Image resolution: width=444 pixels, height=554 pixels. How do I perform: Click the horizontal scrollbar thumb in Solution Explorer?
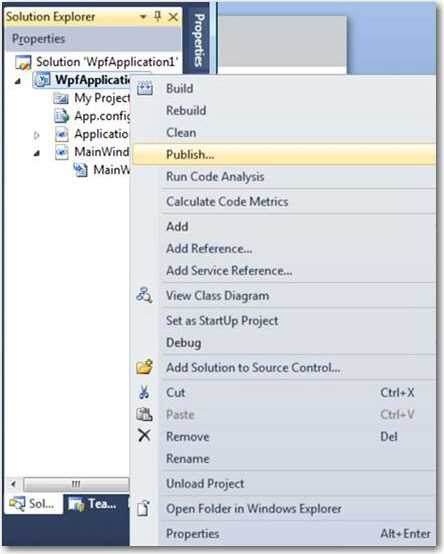76,484
